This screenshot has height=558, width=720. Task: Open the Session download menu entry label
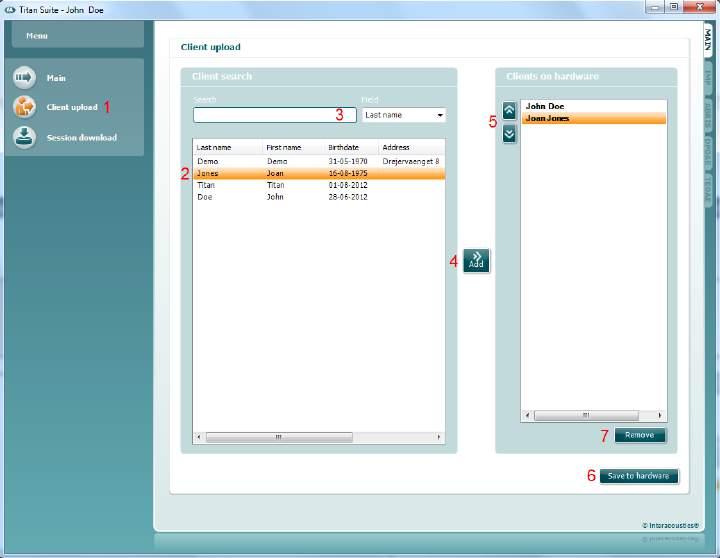click(x=82, y=137)
